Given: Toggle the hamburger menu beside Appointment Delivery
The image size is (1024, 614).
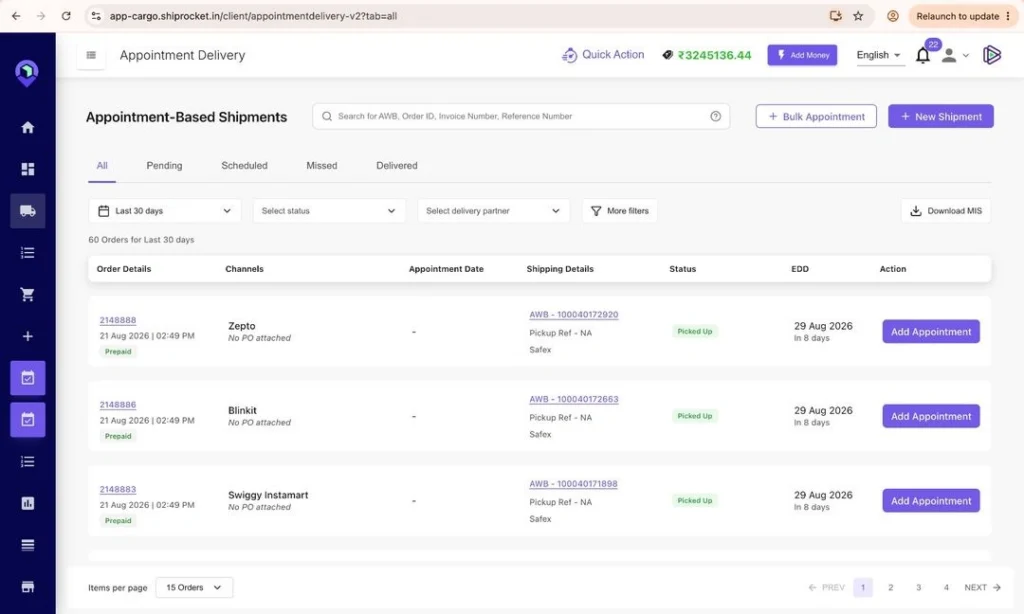Looking at the screenshot, I should coord(91,56).
